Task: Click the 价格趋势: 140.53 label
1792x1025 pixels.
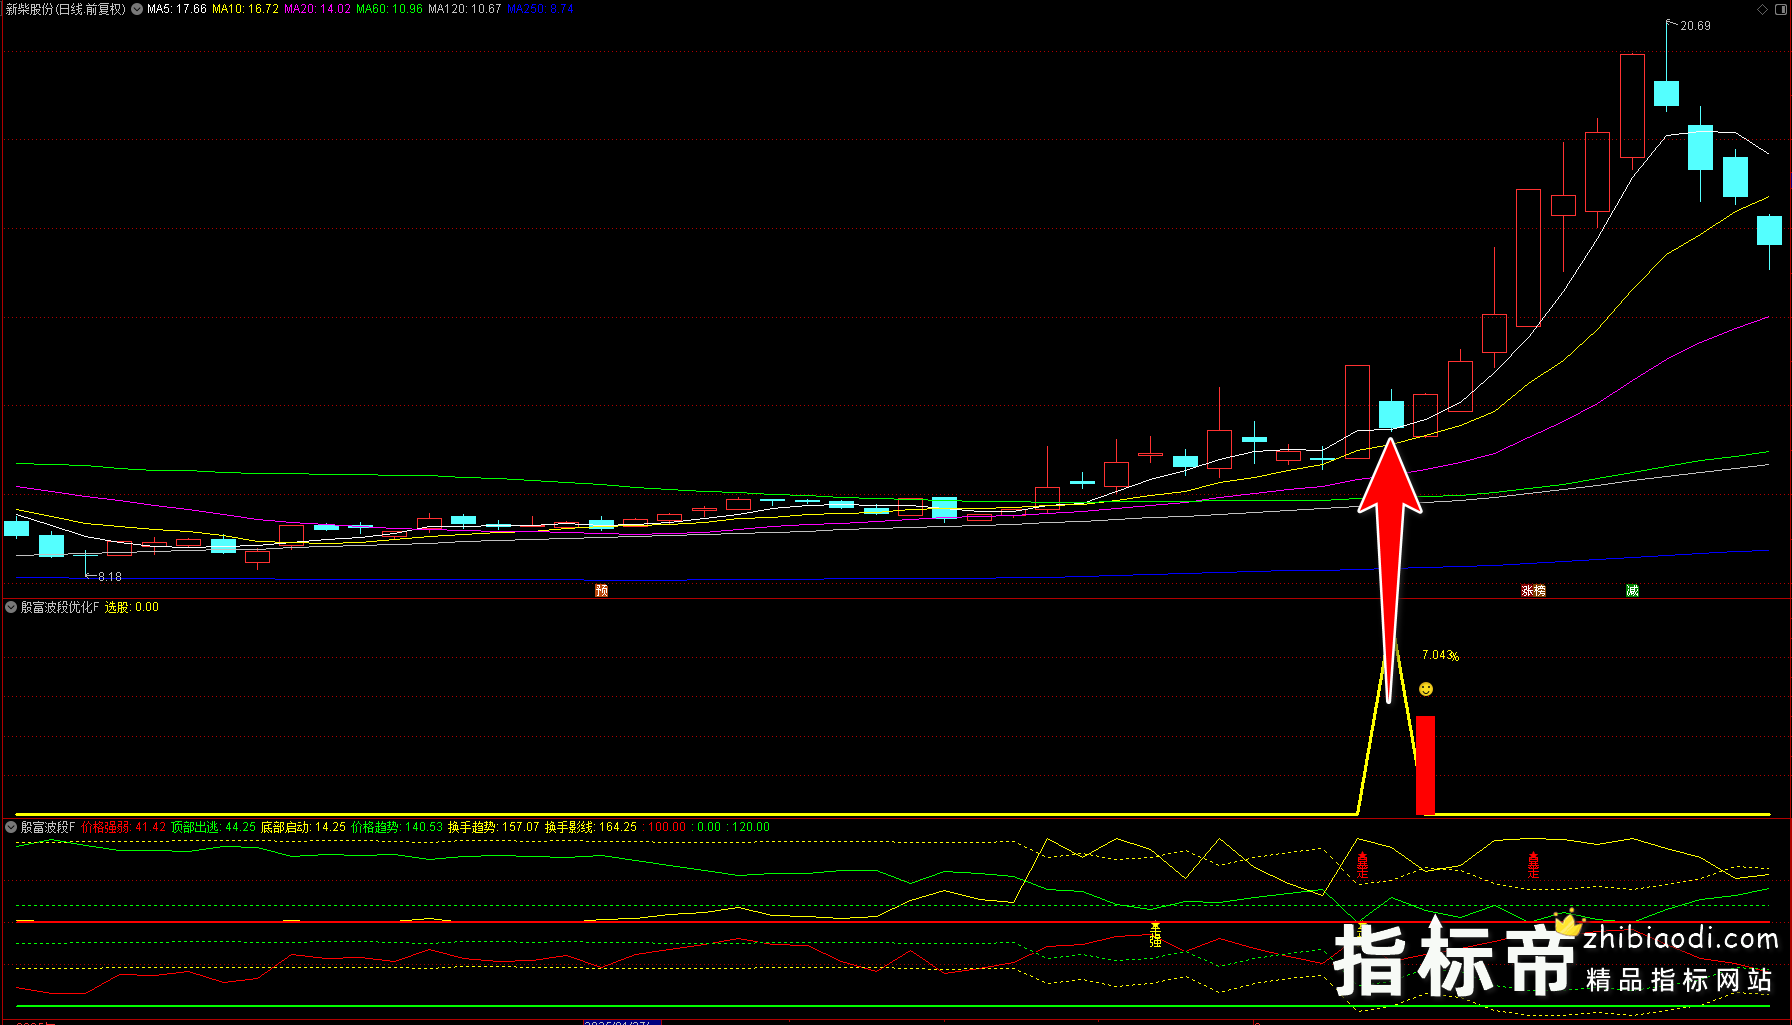Action: click(x=397, y=827)
